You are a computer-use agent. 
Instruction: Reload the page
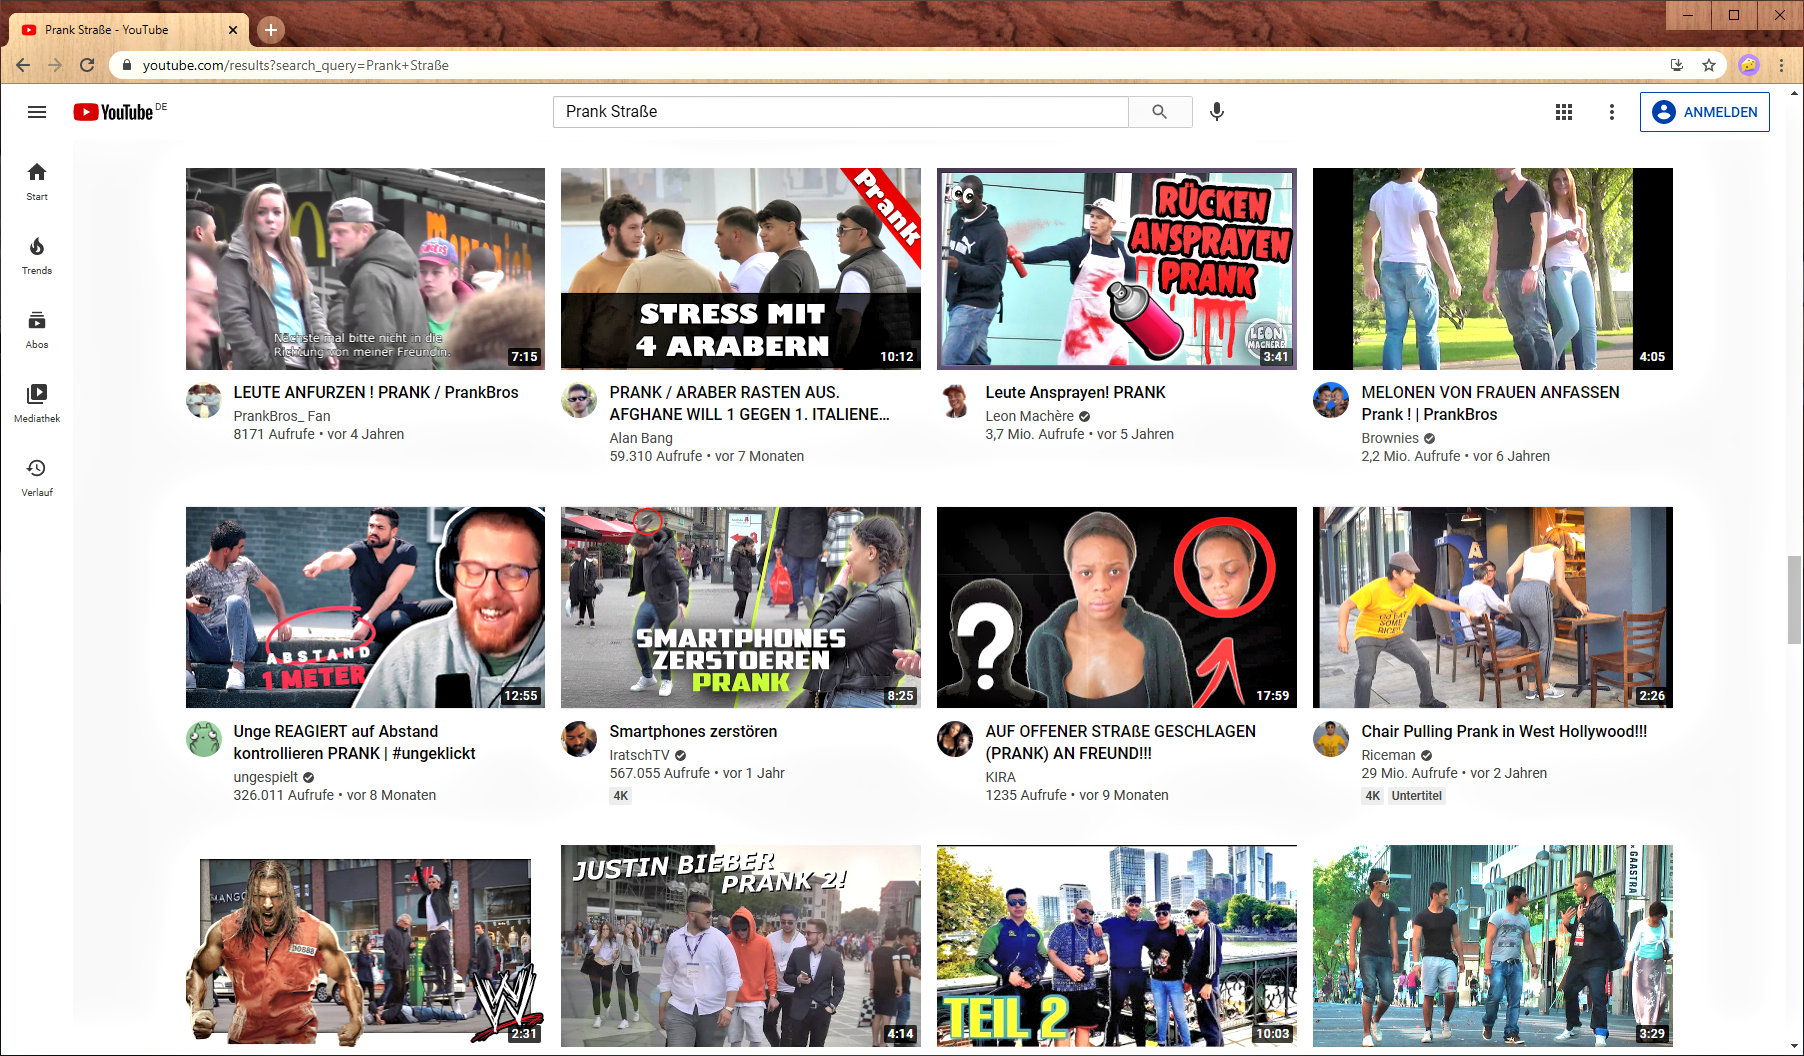tap(87, 65)
